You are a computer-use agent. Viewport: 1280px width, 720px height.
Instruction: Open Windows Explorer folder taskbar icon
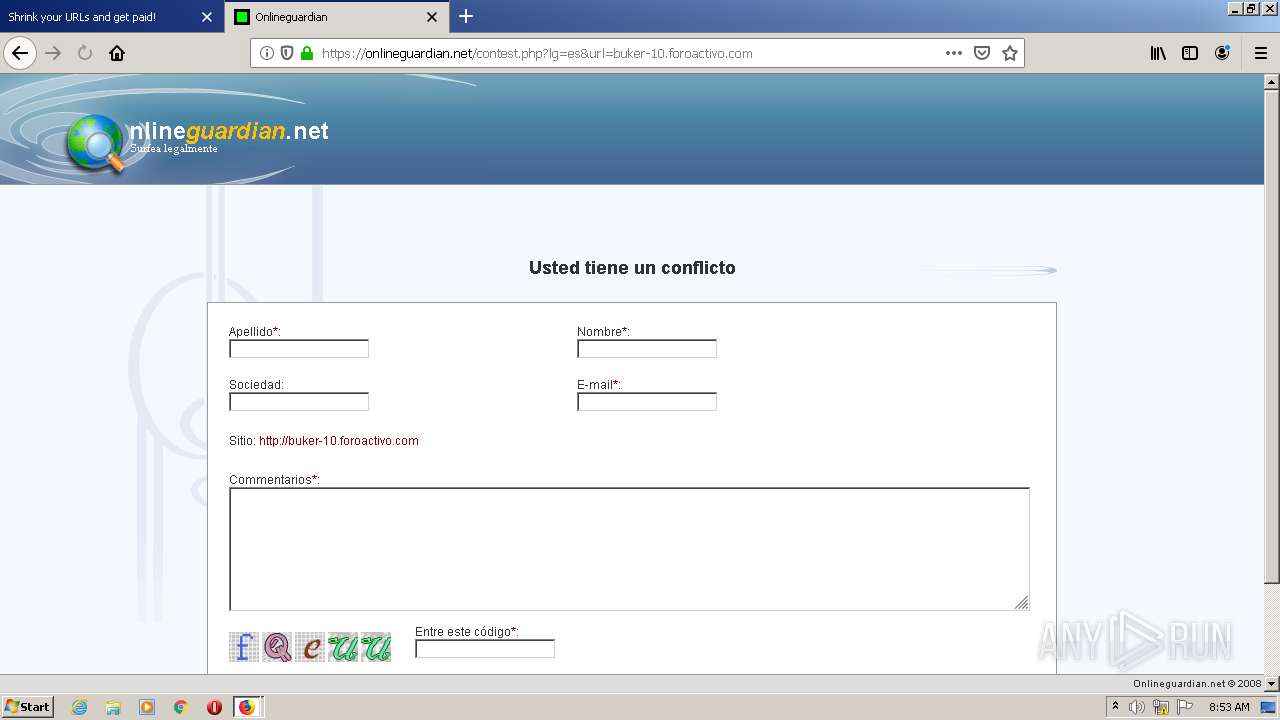coord(113,707)
